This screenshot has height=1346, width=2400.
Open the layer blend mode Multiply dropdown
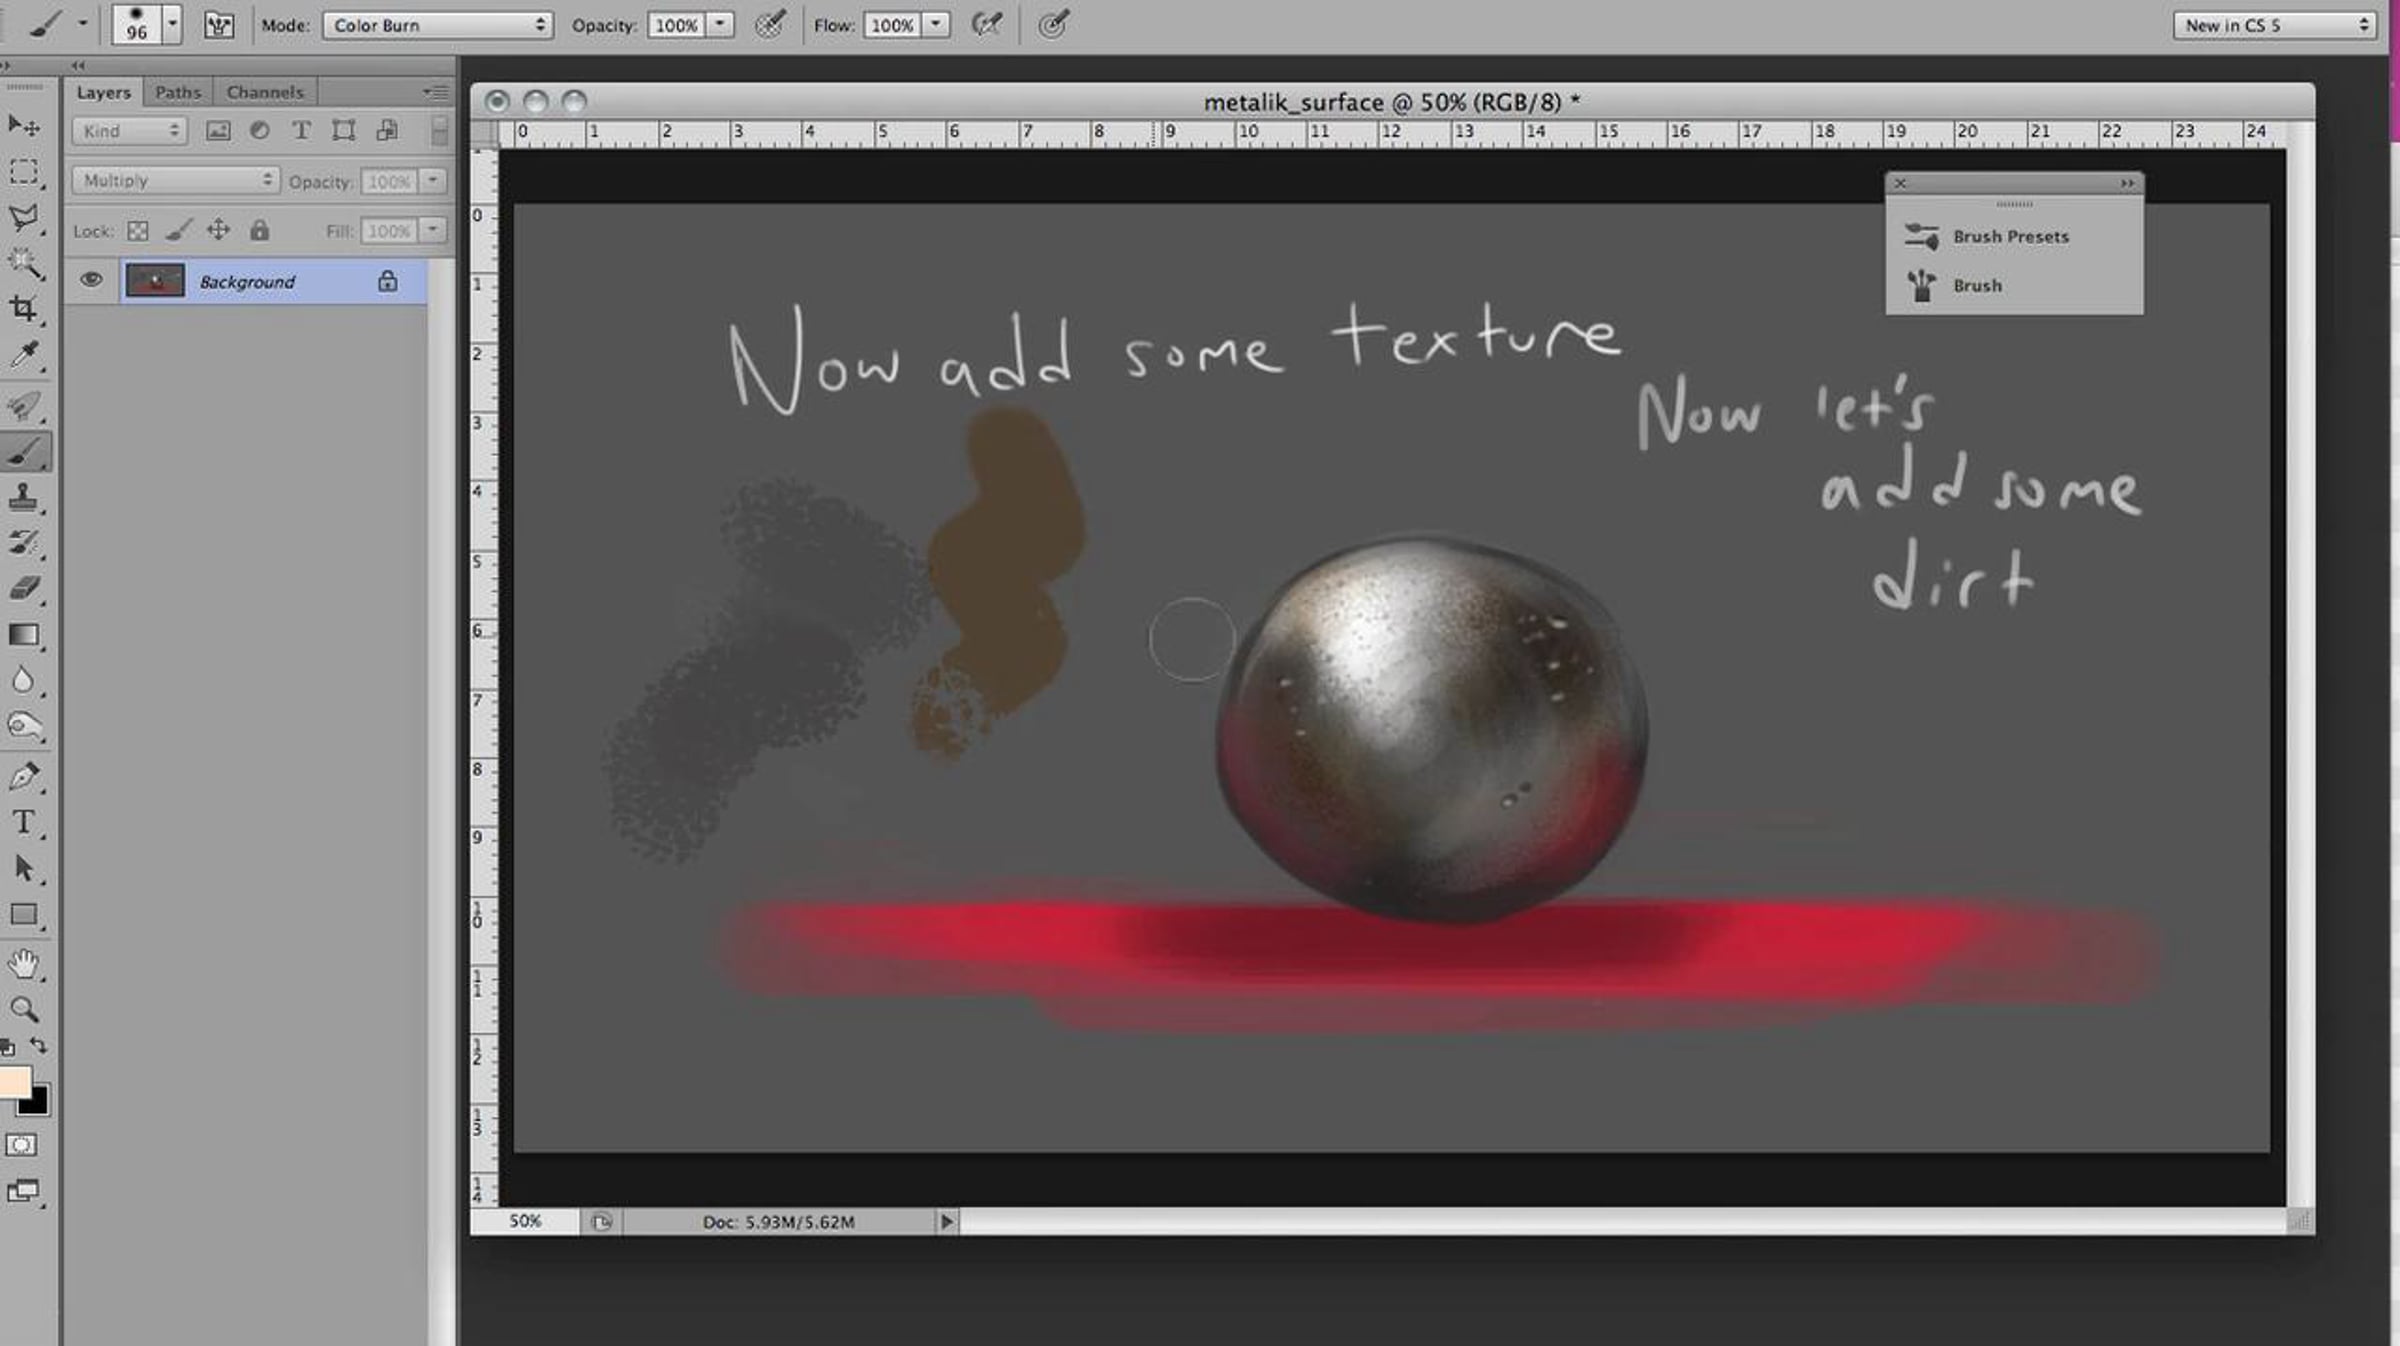pyautogui.click(x=175, y=180)
